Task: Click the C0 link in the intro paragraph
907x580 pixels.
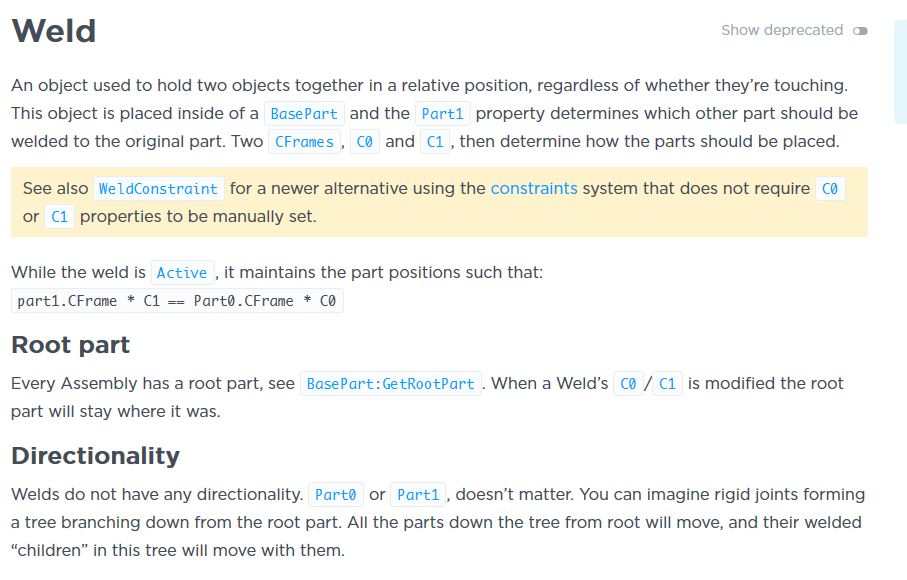Action: 365,141
